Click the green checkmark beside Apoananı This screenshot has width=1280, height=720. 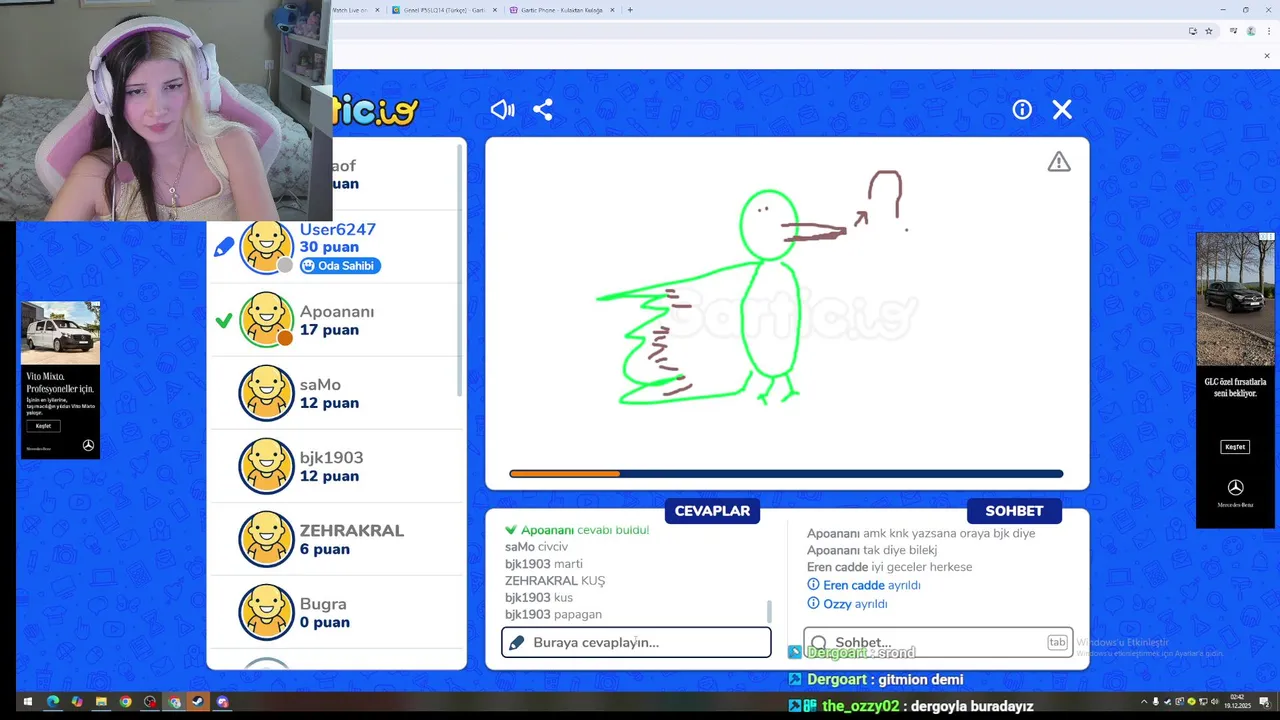coord(224,320)
